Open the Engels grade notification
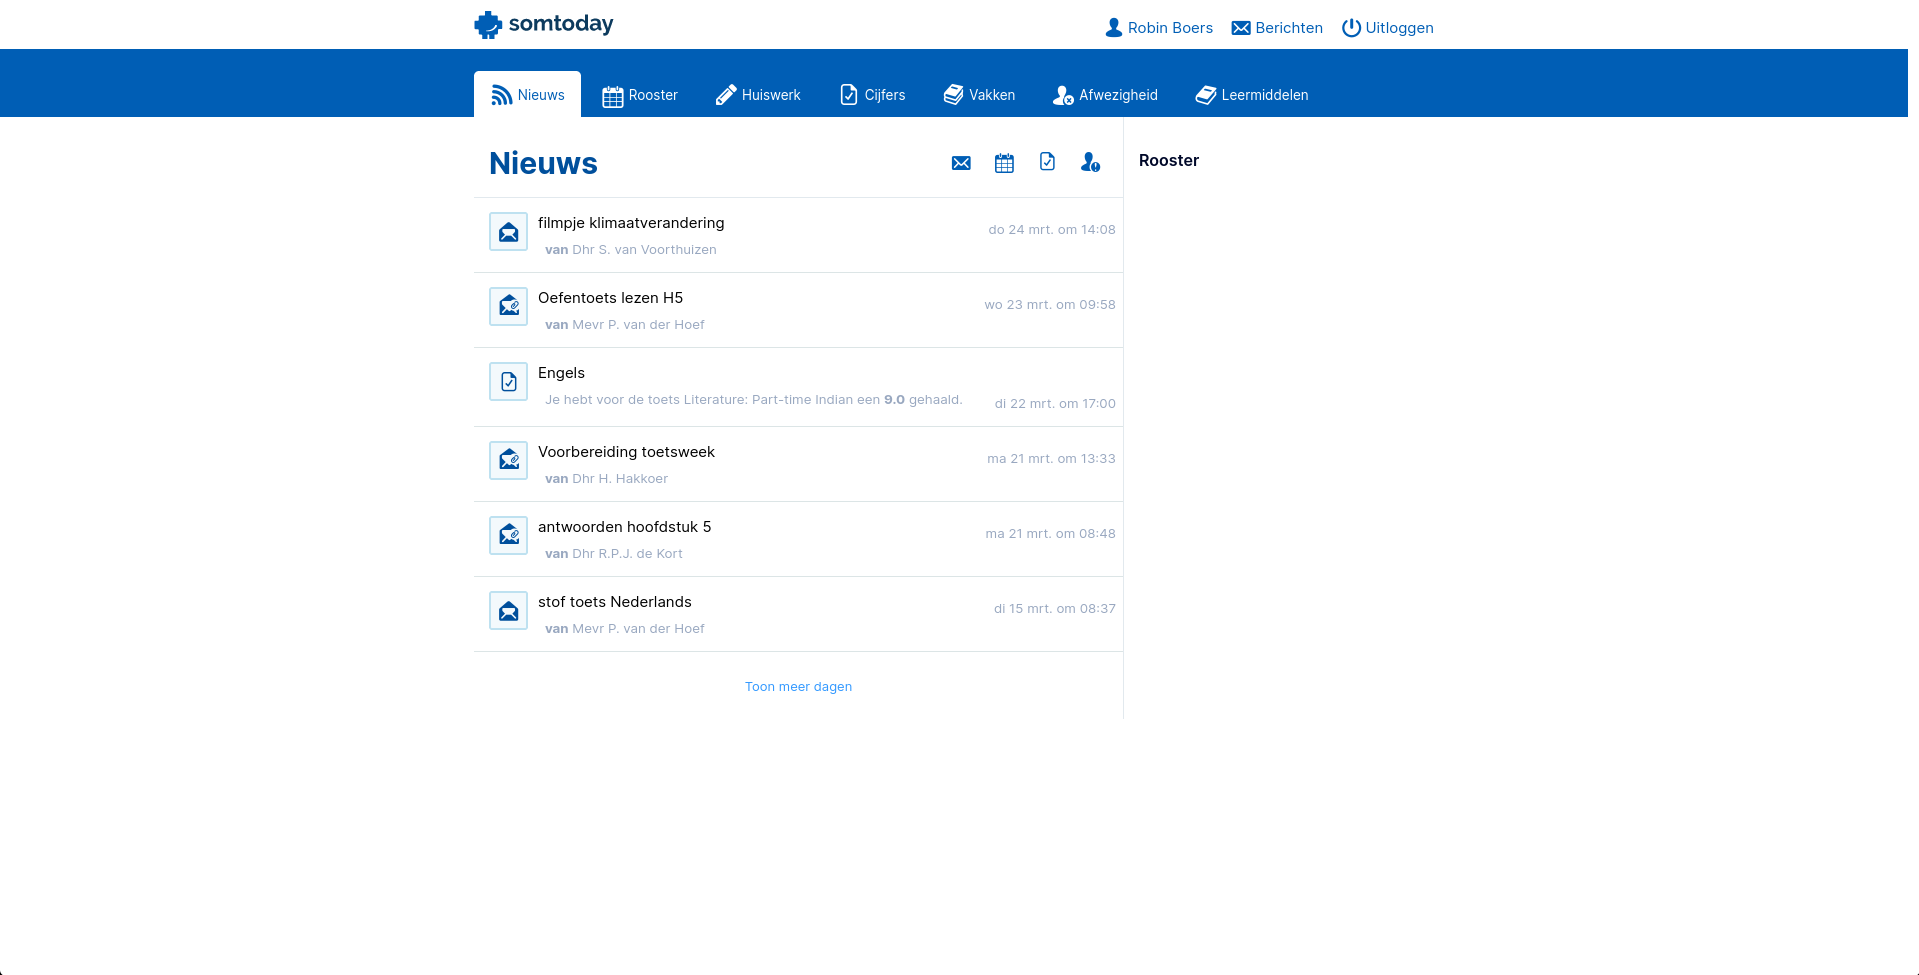This screenshot has height=975, width=1919. click(798, 388)
